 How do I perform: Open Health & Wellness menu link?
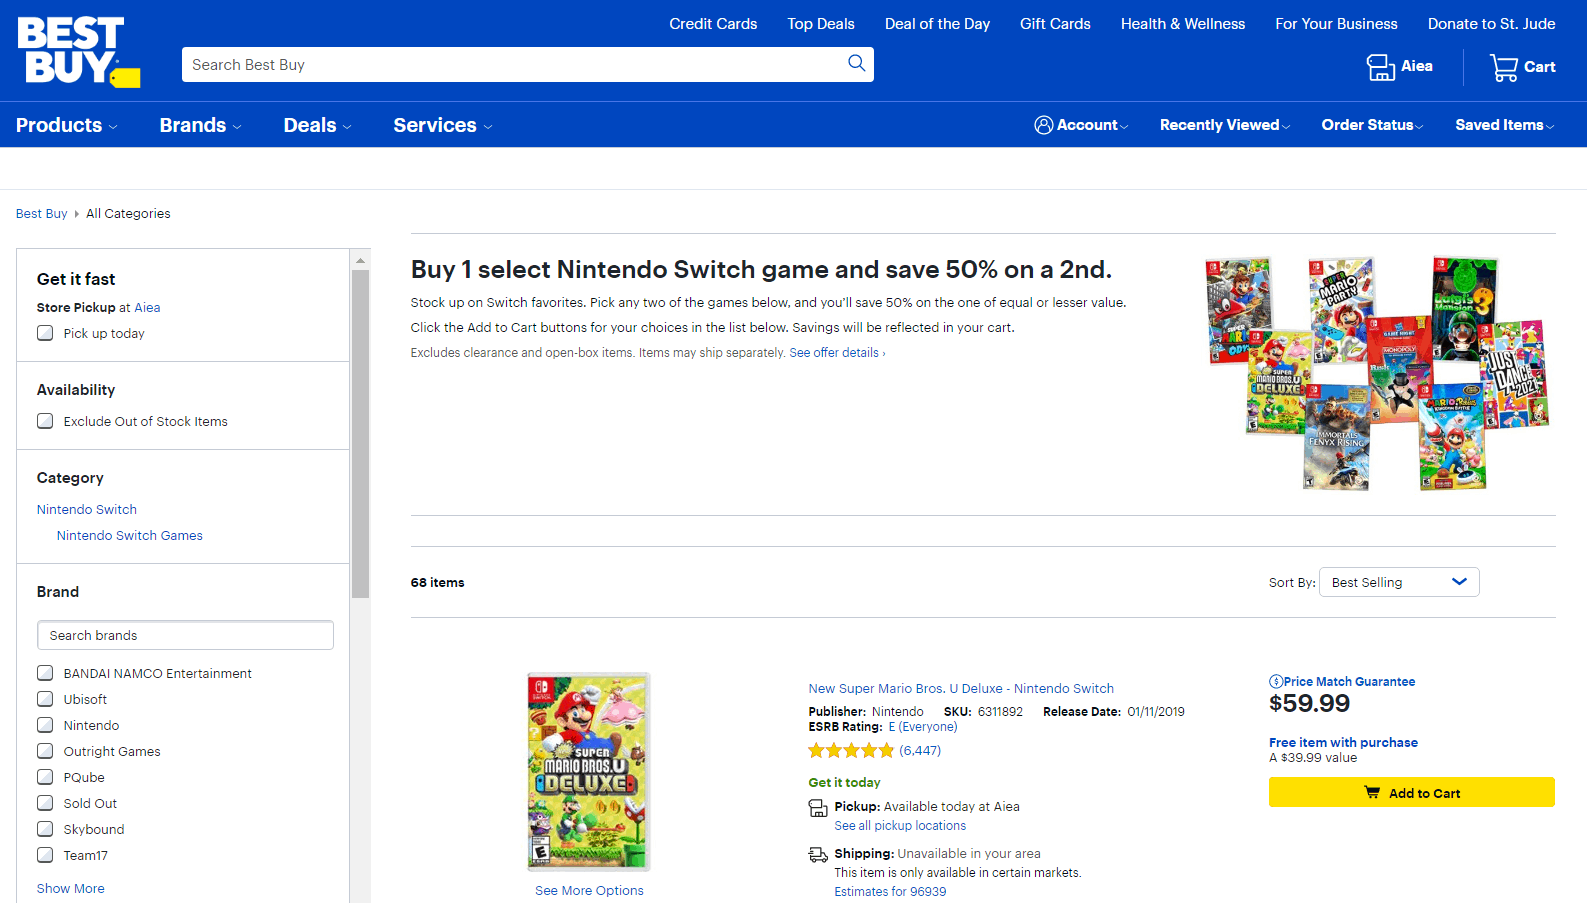(x=1183, y=24)
